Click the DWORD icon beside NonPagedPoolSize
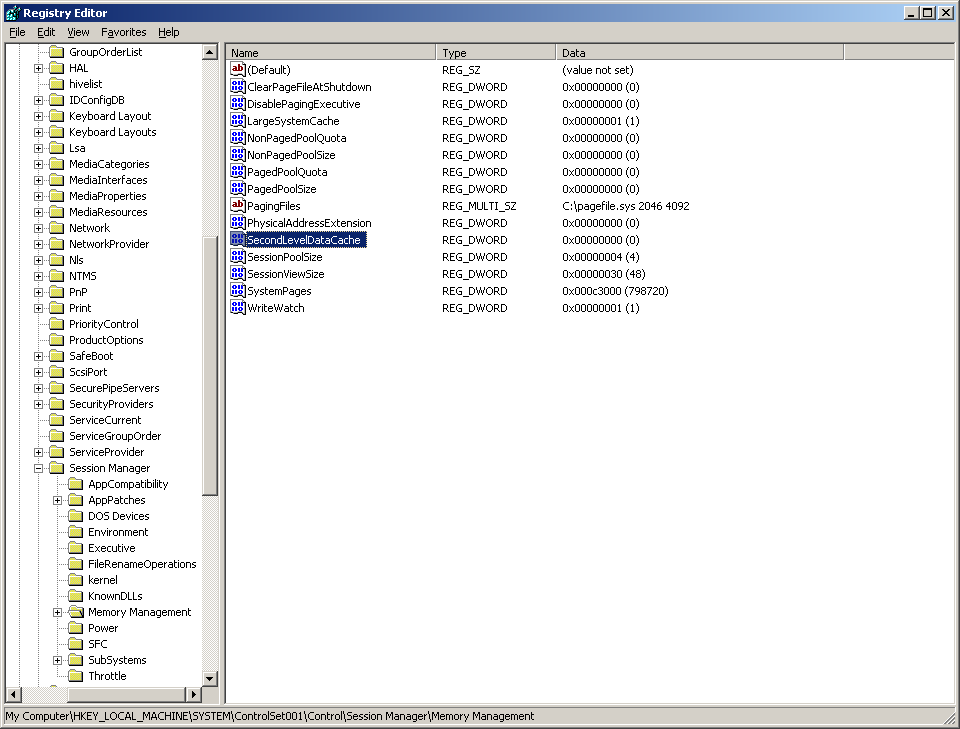Screen dimensions: 960x729 238,155
